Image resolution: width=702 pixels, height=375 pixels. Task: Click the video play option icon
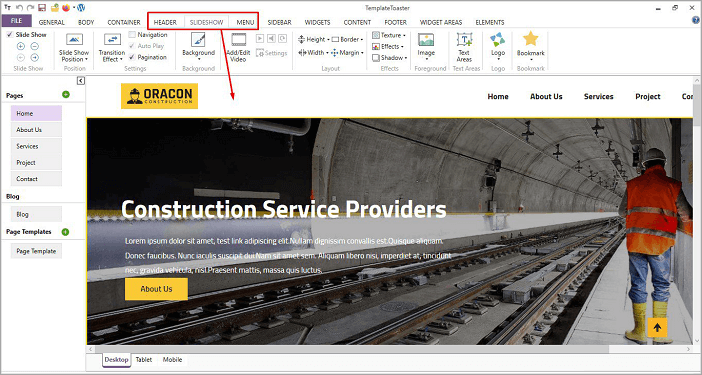(260, 39)
